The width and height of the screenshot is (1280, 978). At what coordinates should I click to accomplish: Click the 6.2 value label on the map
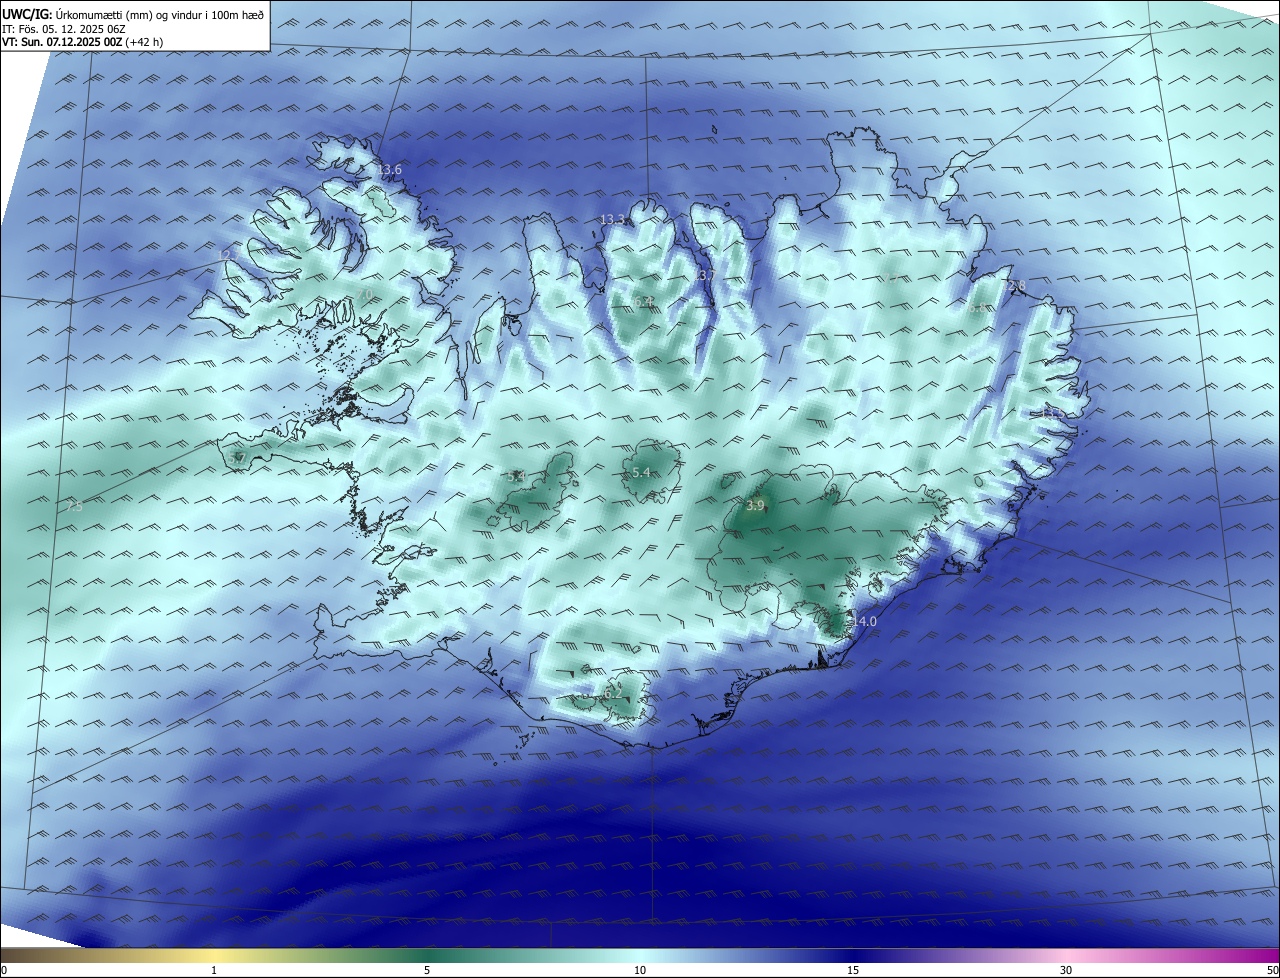tap(613, 693)
